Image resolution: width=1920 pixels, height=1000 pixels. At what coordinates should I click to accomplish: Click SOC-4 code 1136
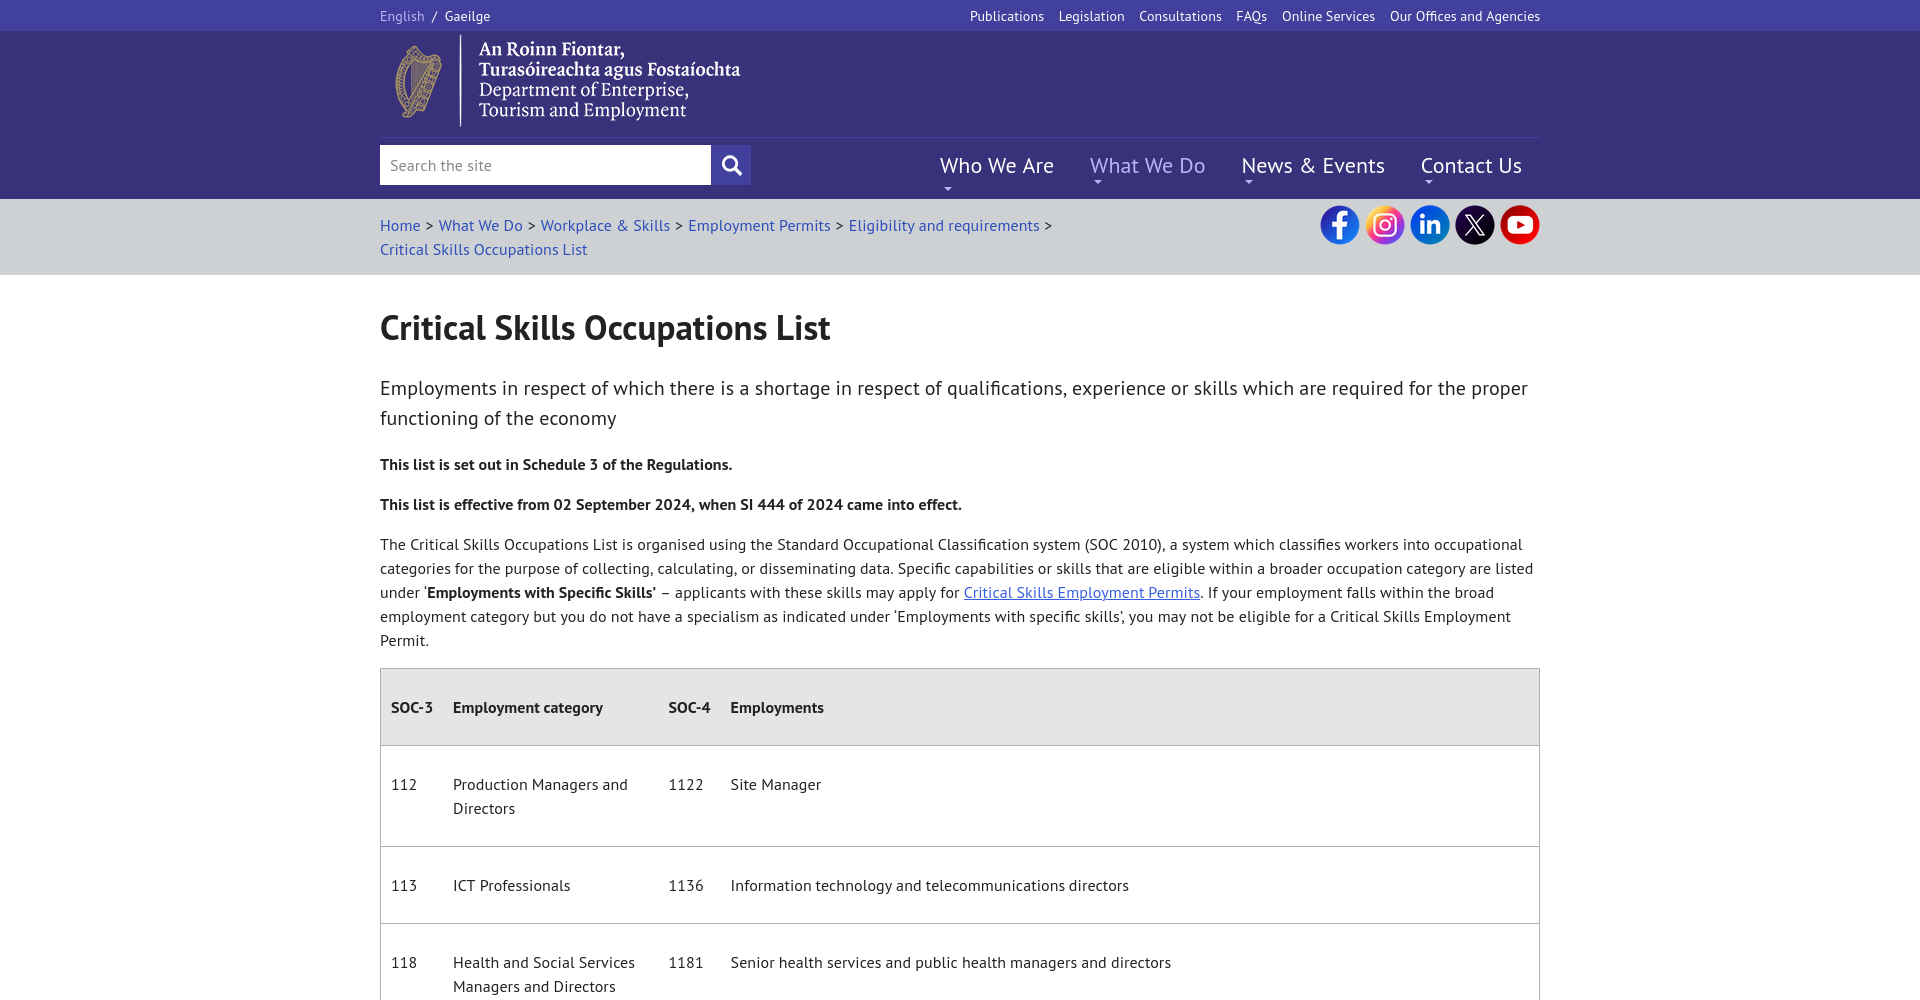[x=686, y=886]
